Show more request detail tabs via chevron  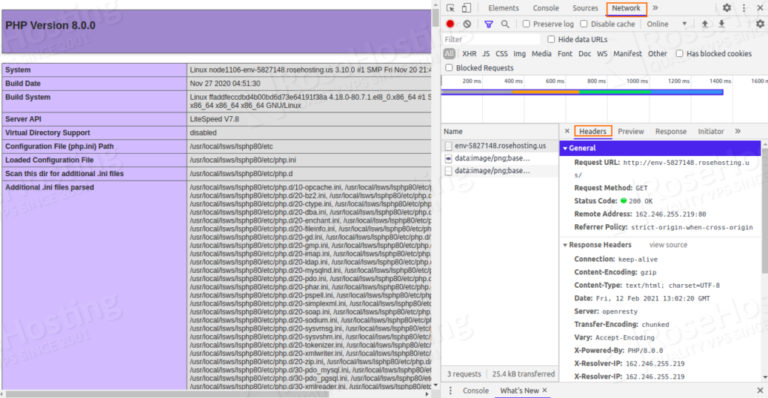pyautogui.click(x=738, y=131)
